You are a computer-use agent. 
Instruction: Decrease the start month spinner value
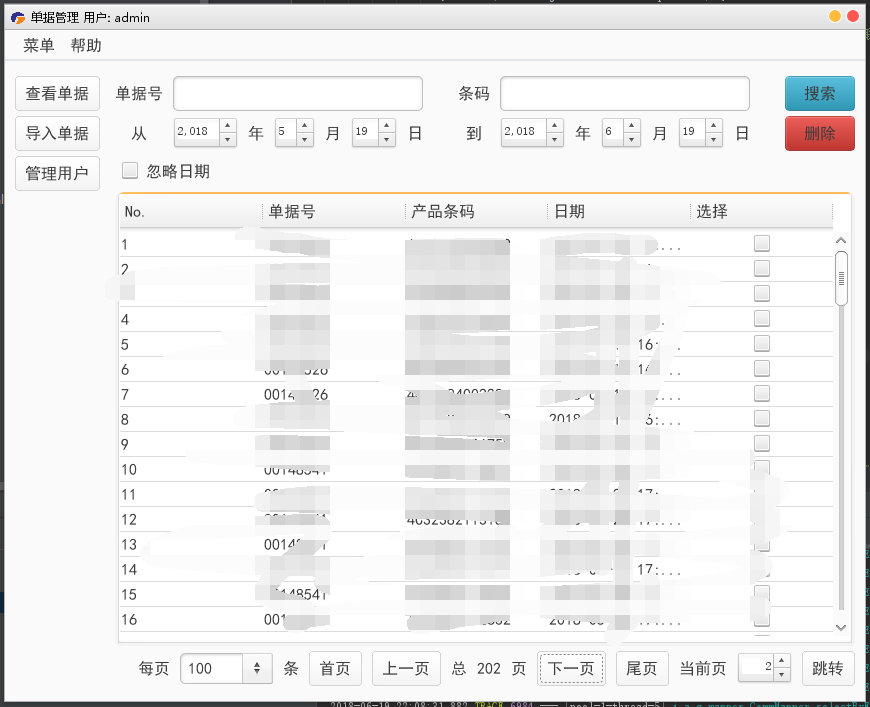click(x=305, y=139)
